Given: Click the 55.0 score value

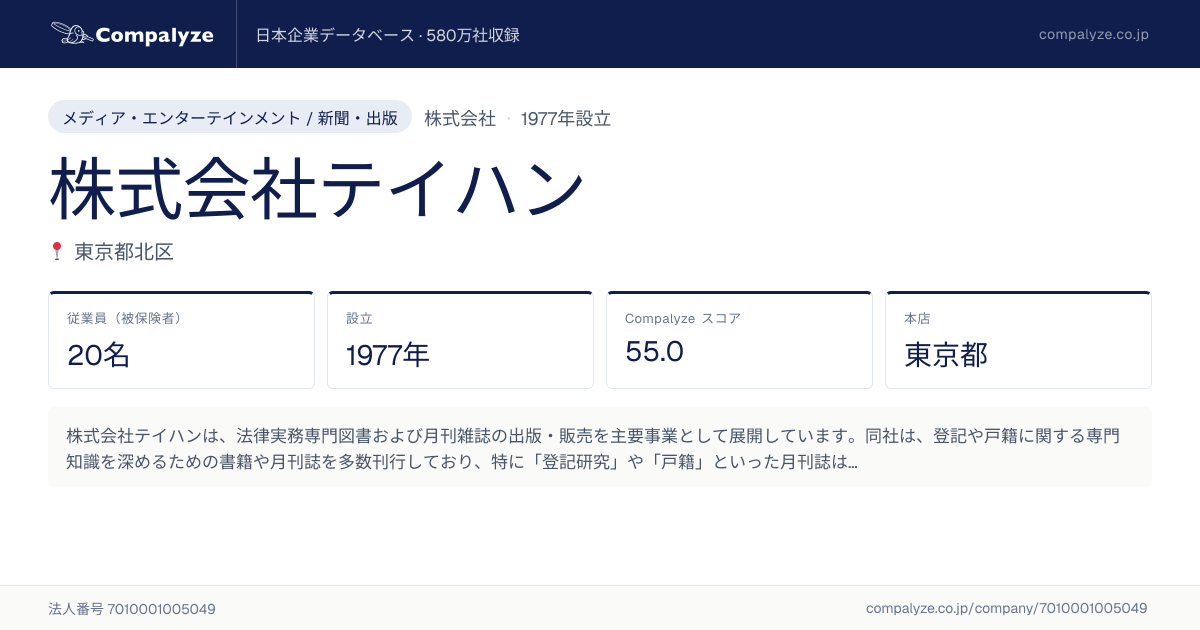Looking at the screenshot, I should [654, 352].
